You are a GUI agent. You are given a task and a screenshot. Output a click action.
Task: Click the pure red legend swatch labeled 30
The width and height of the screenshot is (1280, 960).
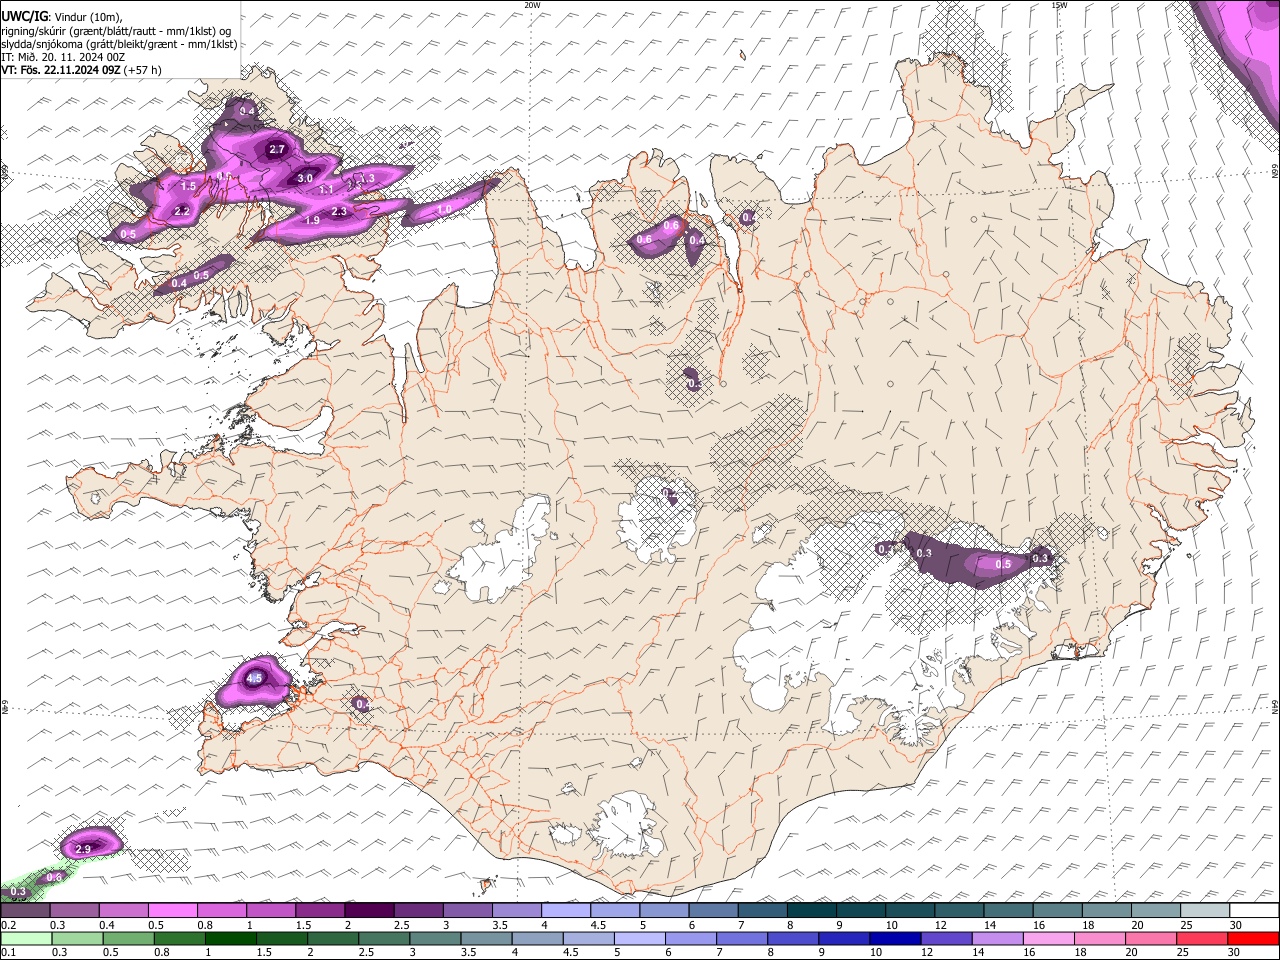(1254, 938)
